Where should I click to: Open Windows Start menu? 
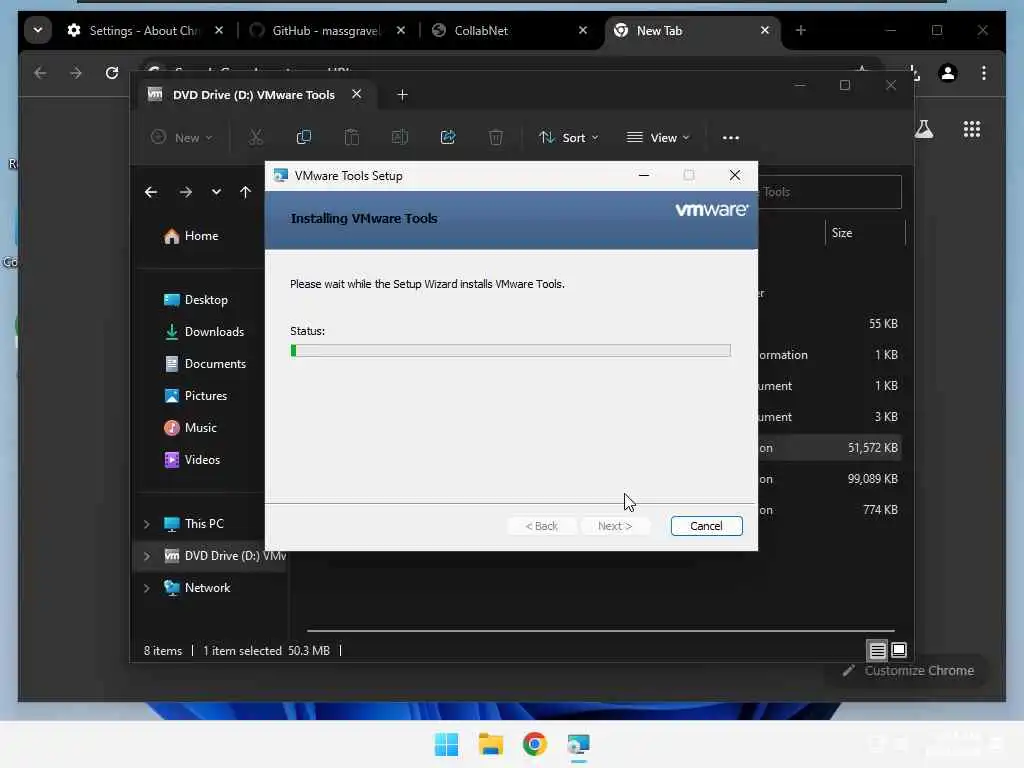coord(447,744)
